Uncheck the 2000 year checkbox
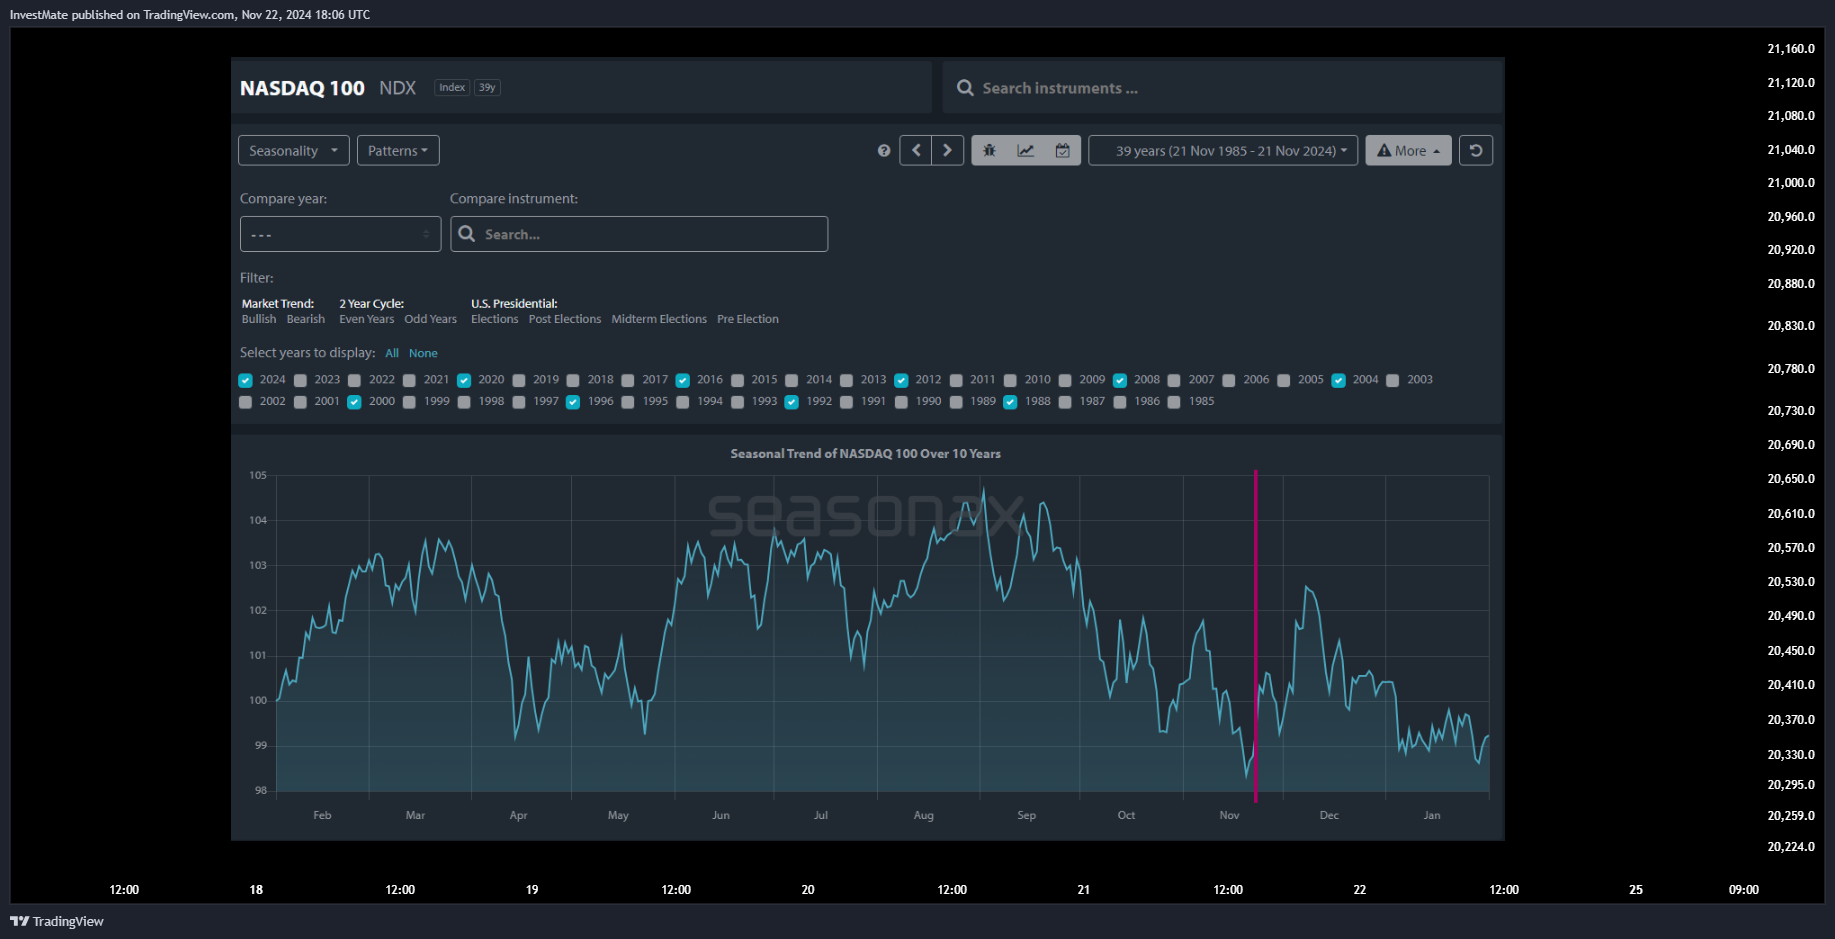Viewport: 1835px width, 939px height. [x=354, y=402]
